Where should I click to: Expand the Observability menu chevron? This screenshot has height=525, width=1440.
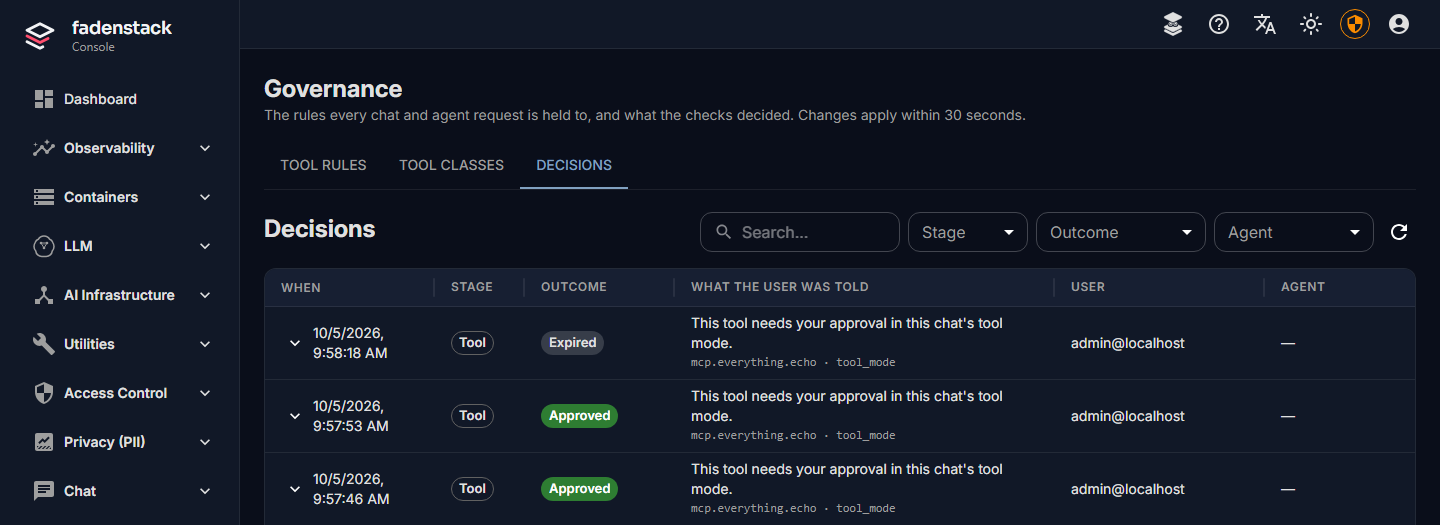(x=205, y=148)
